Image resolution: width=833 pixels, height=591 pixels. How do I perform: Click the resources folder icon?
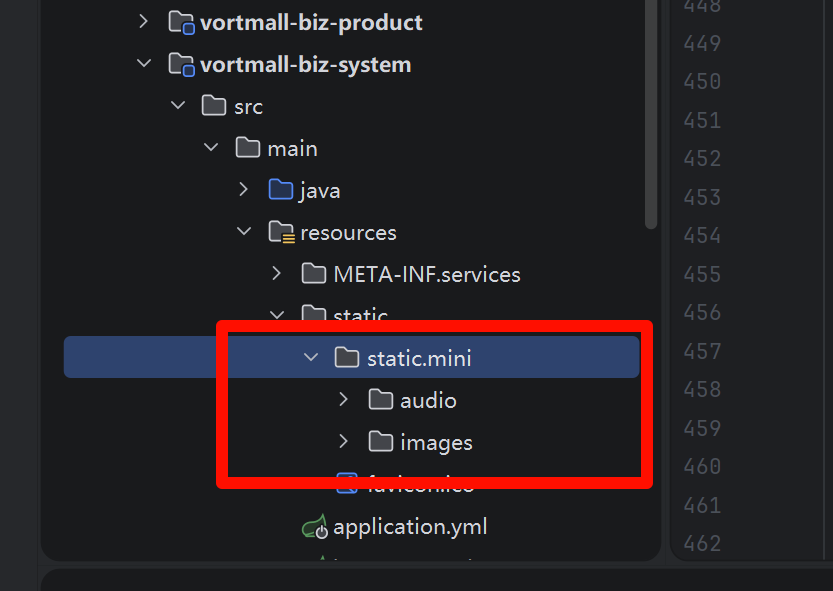point(281,233)
